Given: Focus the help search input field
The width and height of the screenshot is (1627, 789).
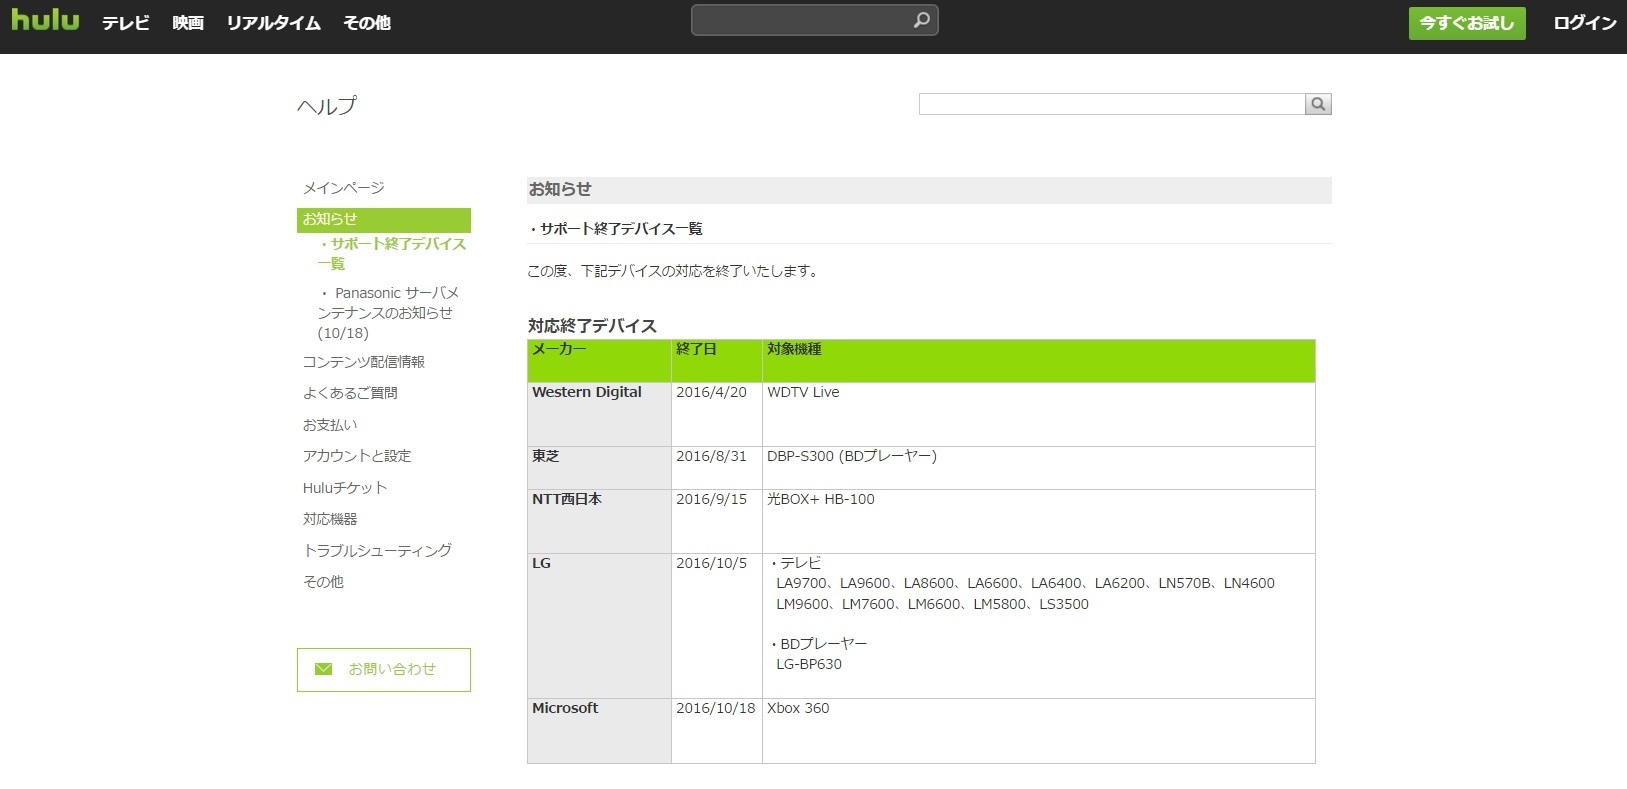Looking at the screenshot, I should 1111,104.
